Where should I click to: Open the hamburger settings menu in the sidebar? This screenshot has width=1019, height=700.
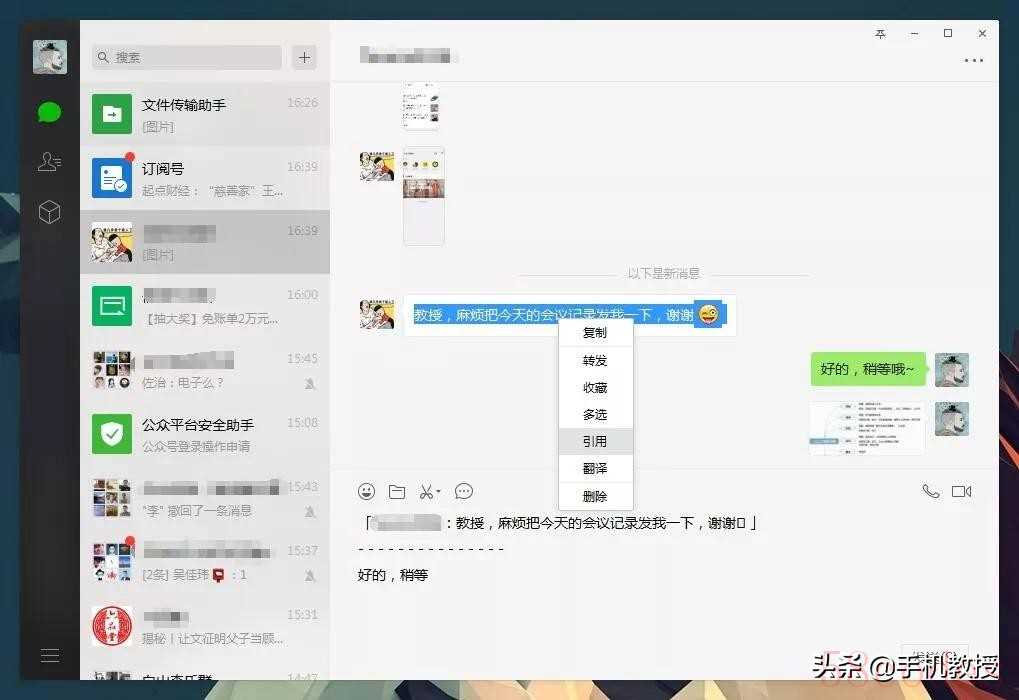(x=50, y=655)
